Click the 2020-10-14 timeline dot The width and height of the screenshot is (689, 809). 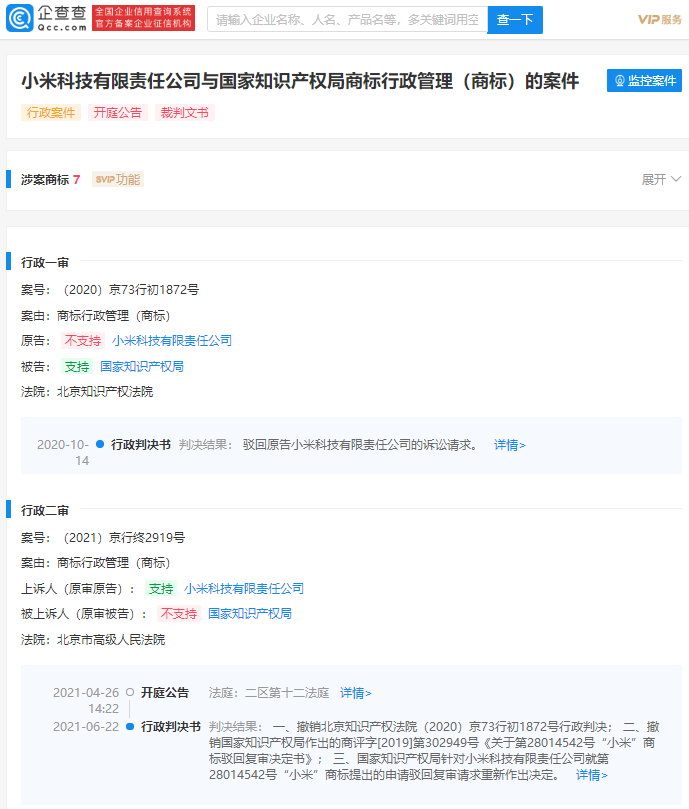pos(100,444)
